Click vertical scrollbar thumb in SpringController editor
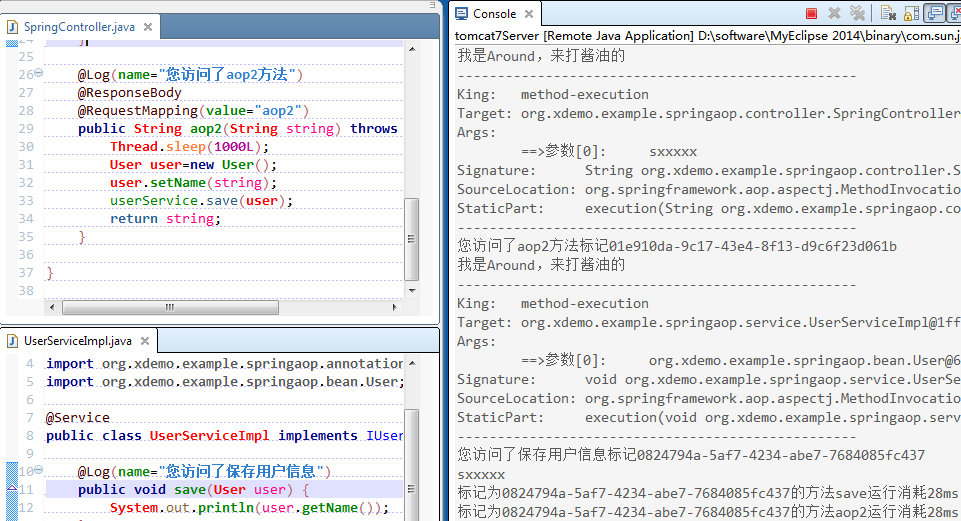Viewport: 961px width, 521px height. click(412, 239)
